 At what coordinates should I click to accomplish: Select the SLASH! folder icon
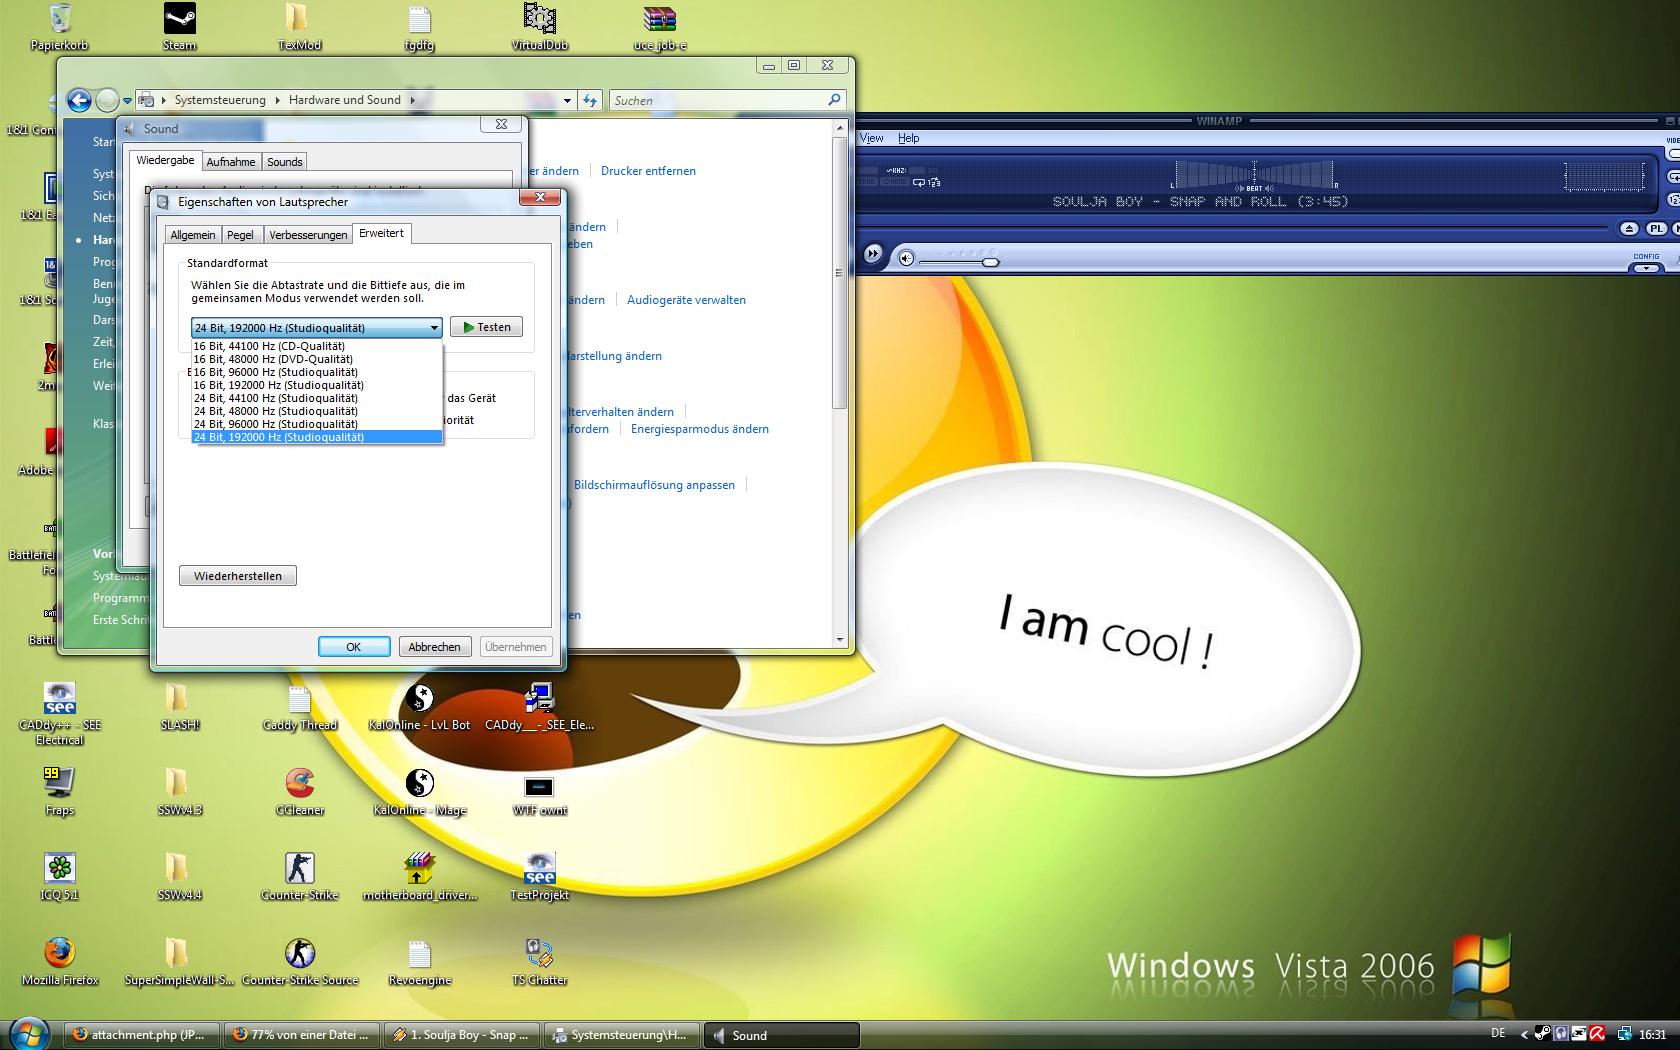pyautogui.click(x=179, y=706)
